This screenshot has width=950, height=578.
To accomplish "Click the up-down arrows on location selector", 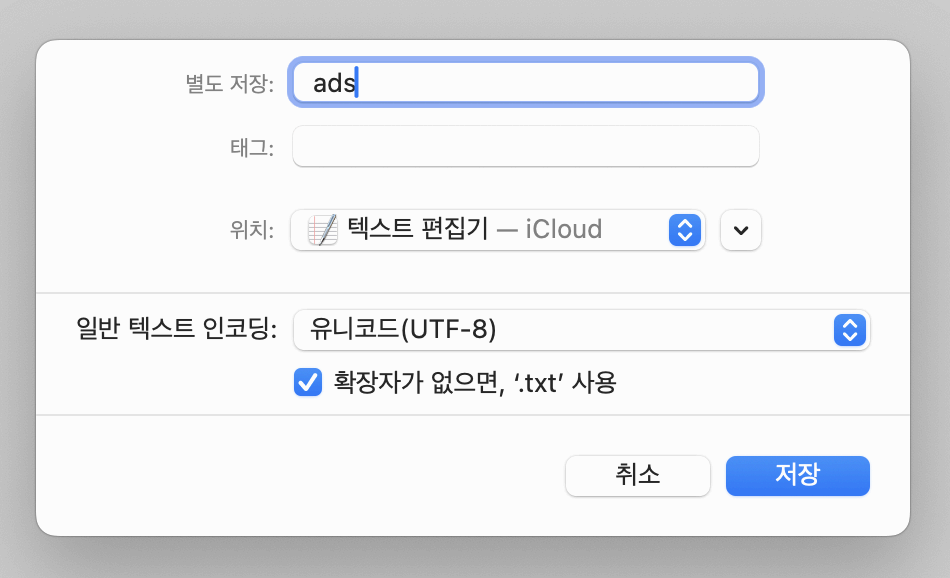I will click(x=685, y=230).
